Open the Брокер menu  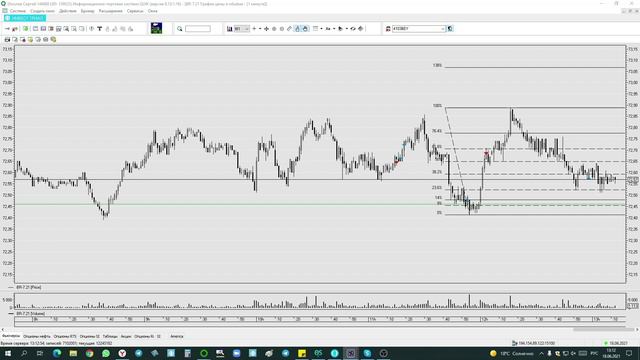87,11
